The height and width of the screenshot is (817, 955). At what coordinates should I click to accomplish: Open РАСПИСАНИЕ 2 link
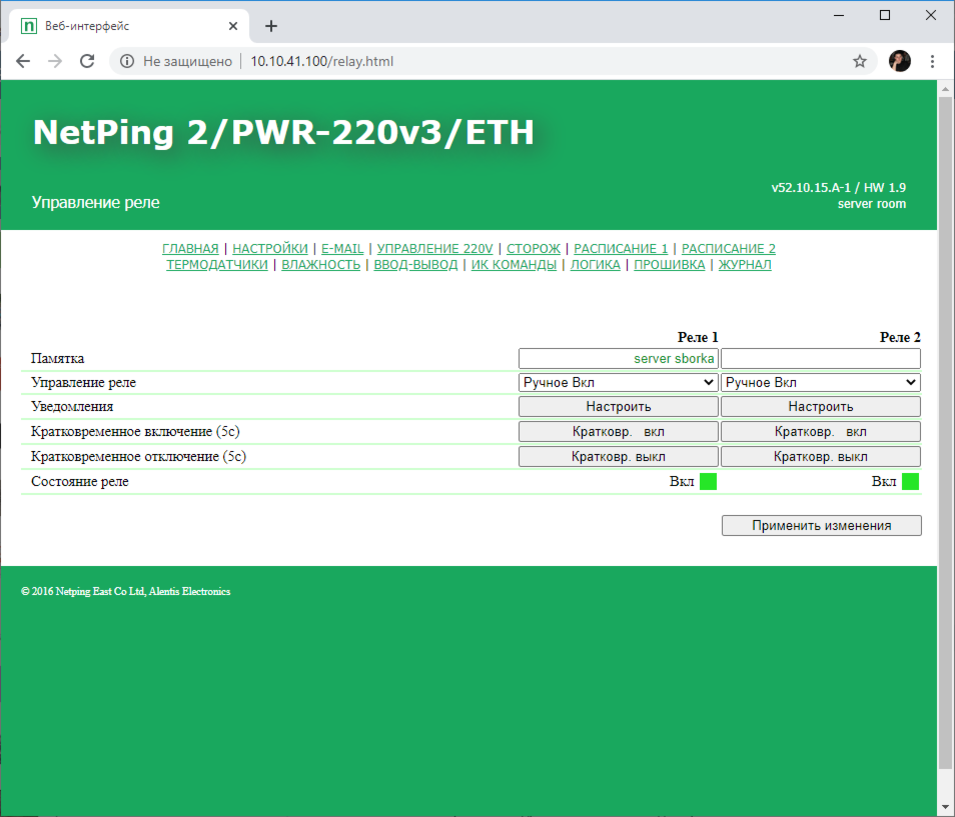coord(728,249)
